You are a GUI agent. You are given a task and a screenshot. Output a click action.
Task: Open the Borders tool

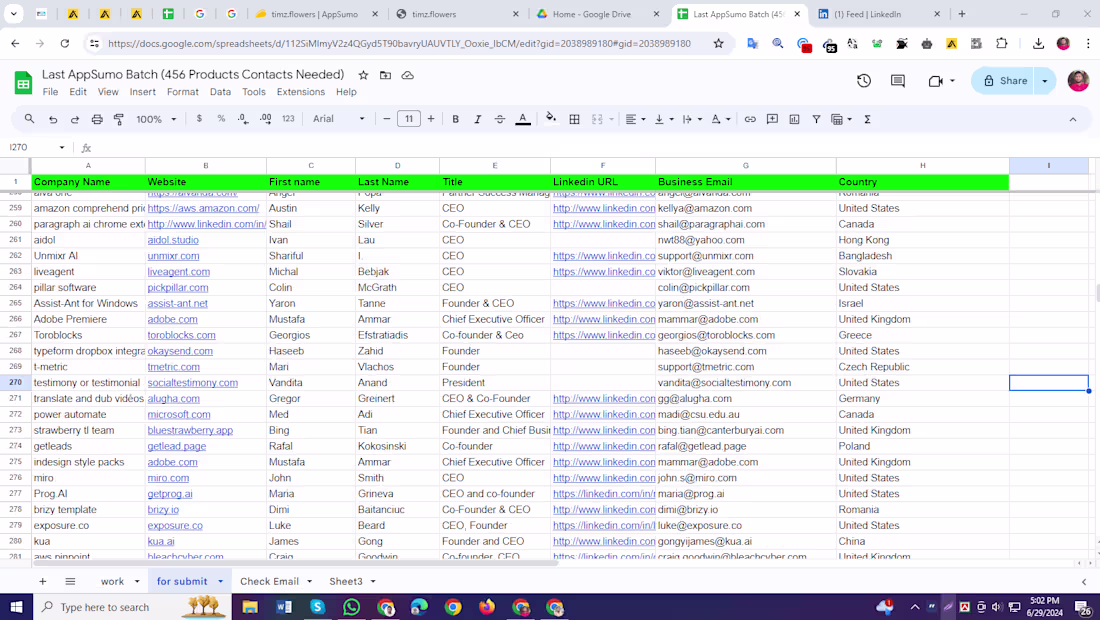point(575,119)
